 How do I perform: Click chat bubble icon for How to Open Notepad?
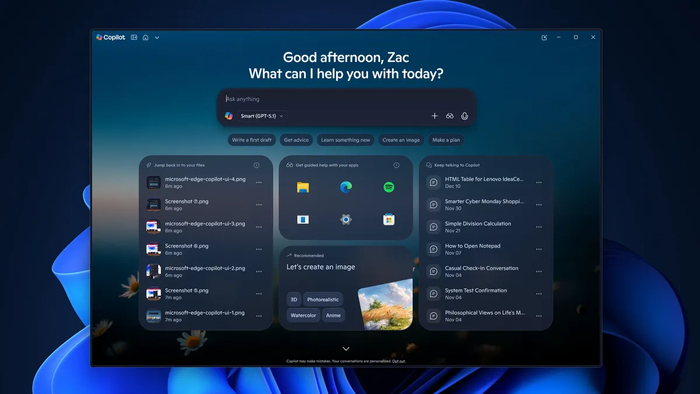click(433, 249)
